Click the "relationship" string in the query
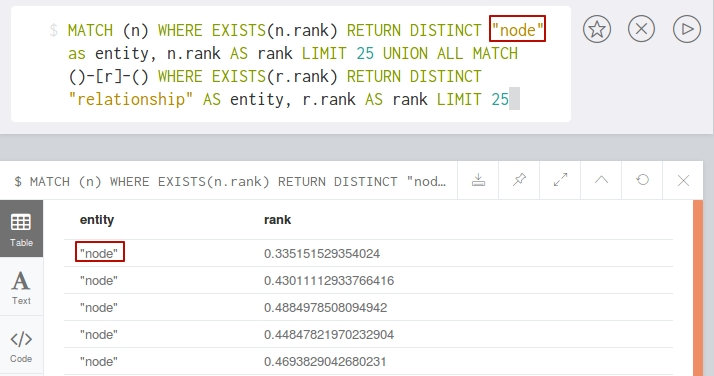The height and width of the screenshot is (376, 714). point(131,99)
